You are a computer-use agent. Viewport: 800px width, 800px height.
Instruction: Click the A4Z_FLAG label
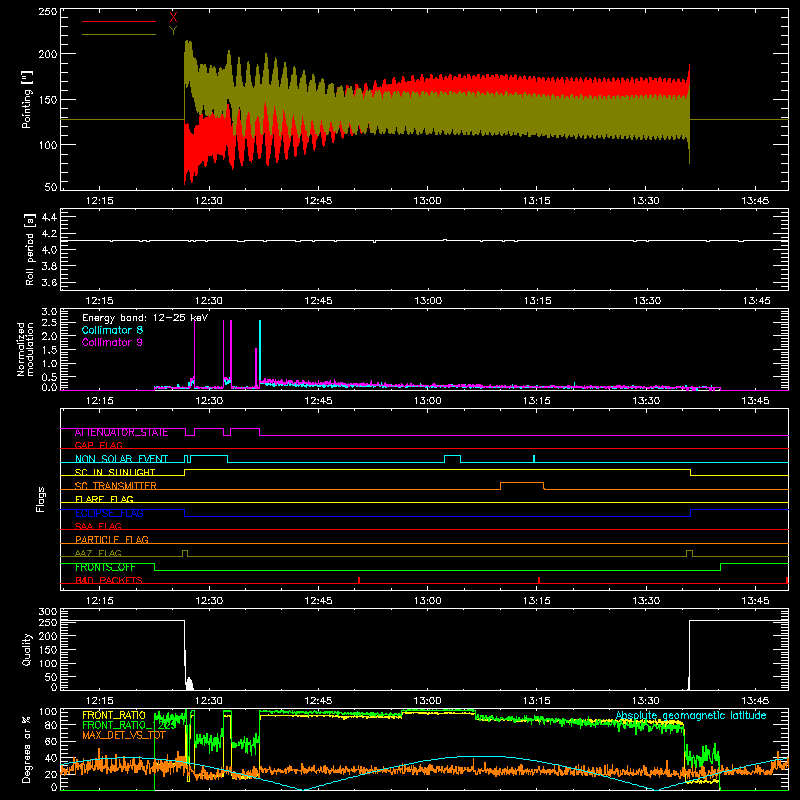98,553
